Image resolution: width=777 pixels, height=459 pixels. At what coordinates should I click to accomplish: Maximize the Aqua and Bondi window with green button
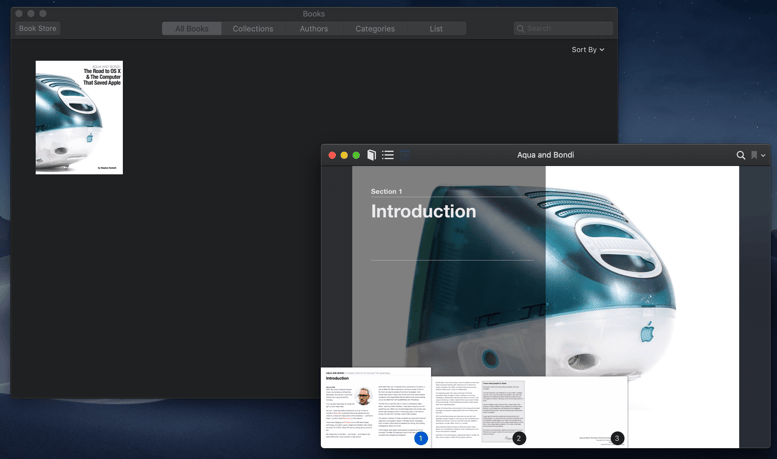tap(356, 155)
